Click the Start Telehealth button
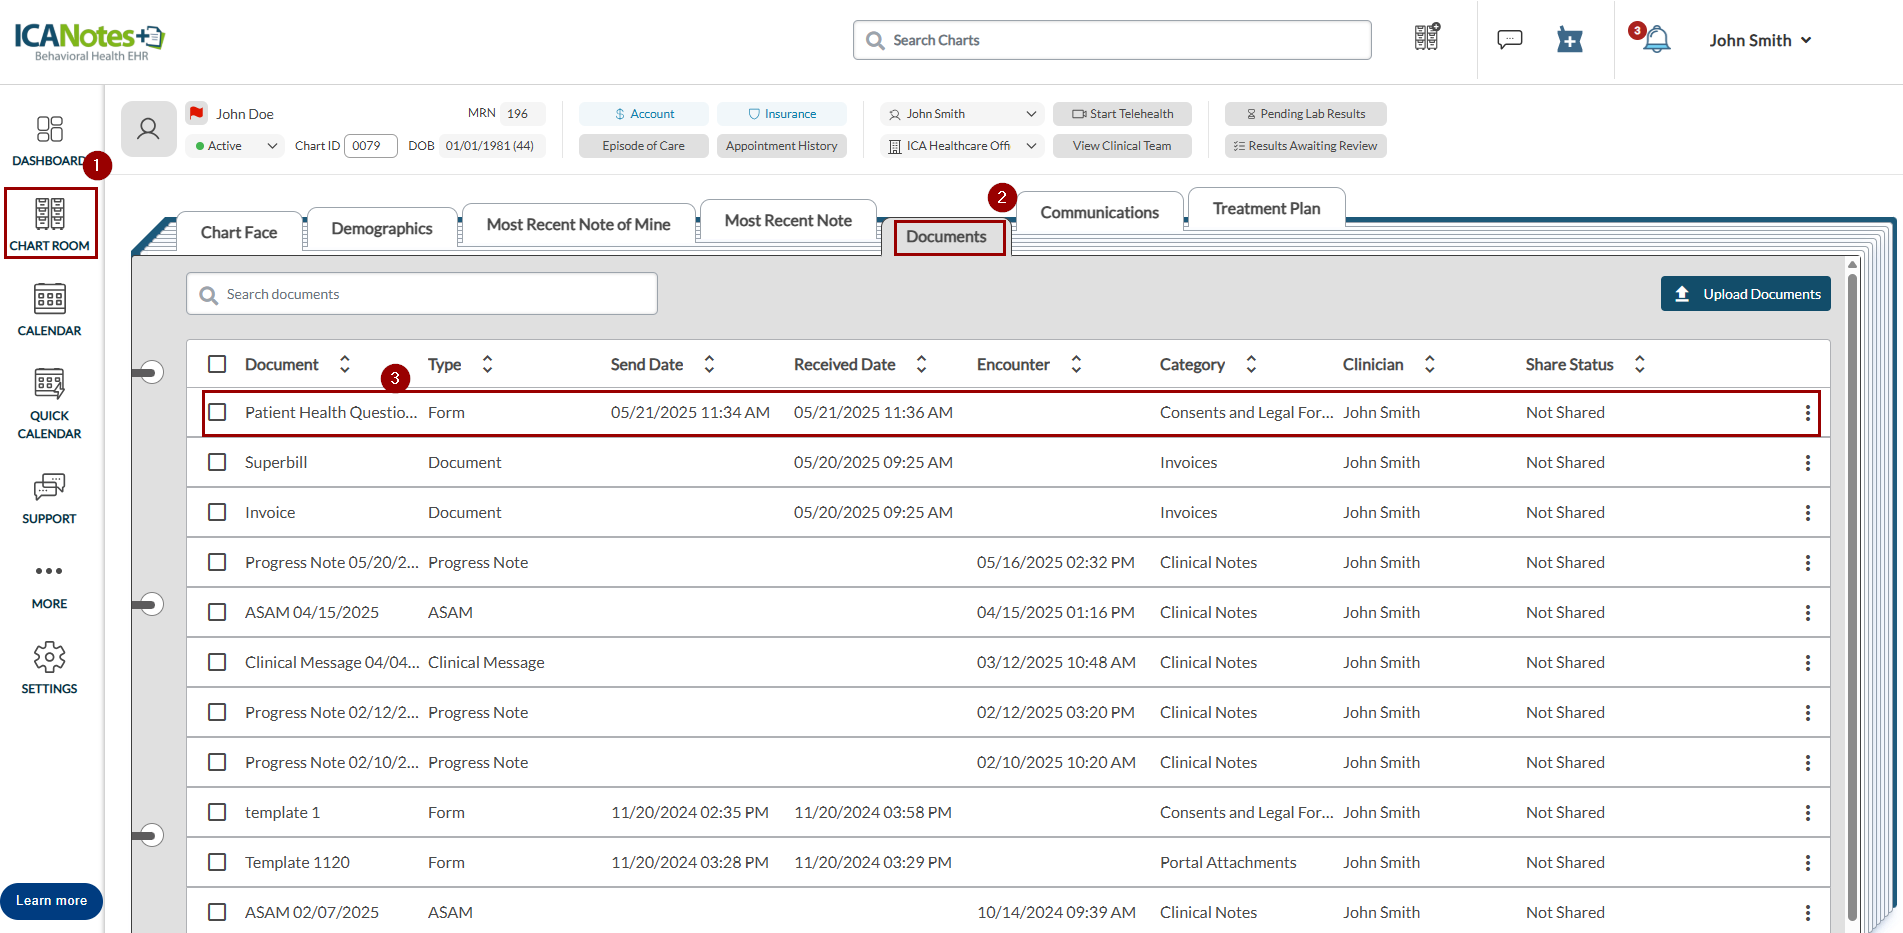 1121,114
